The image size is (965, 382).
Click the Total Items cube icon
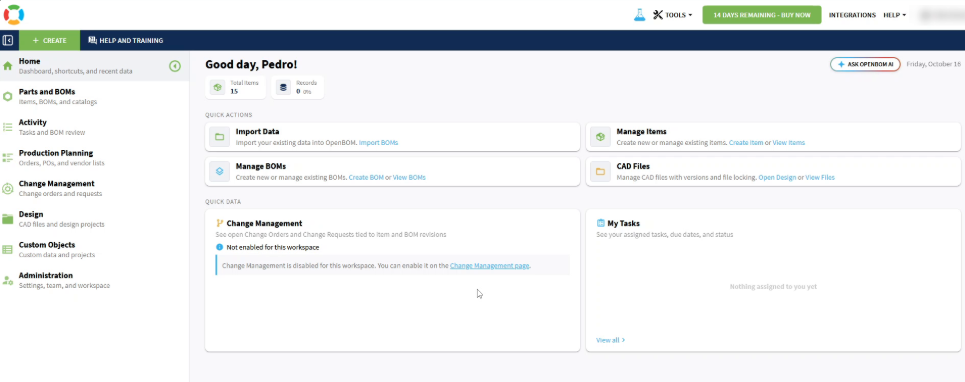click(x=217, y=87)
